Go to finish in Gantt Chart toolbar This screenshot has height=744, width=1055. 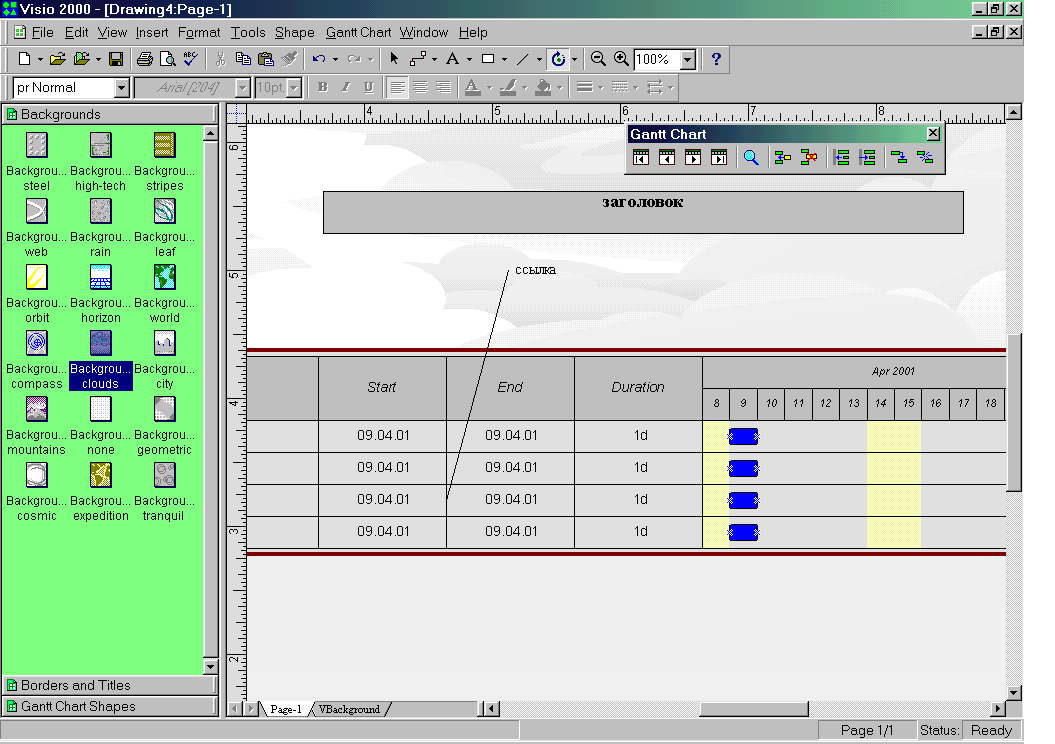click(719, 157)
